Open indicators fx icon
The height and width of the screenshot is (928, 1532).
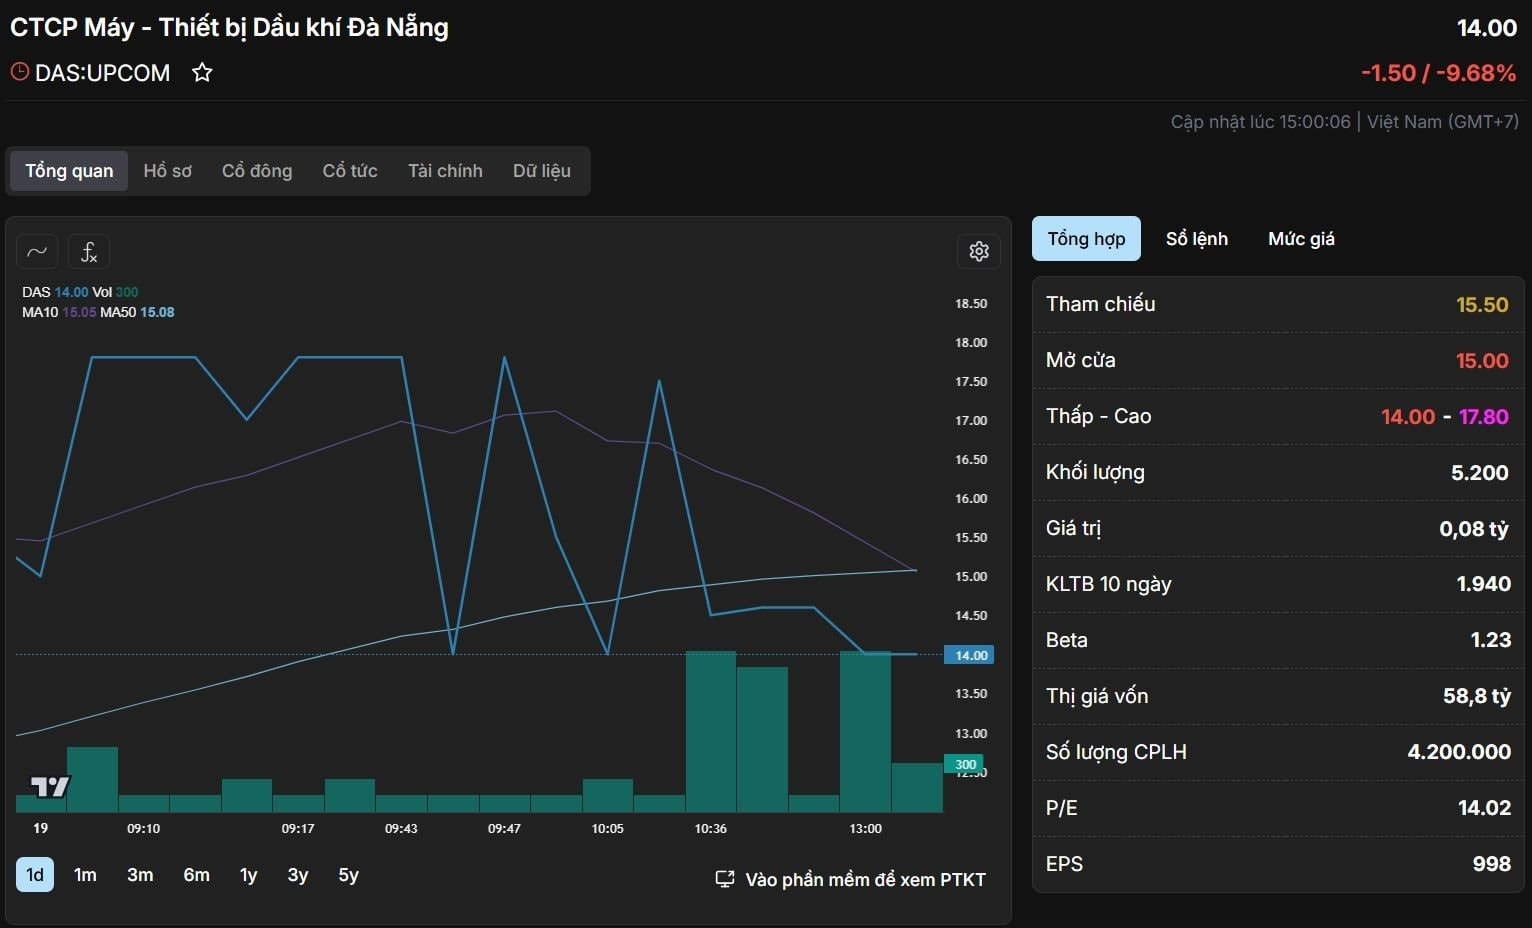[x=89, y=251]
